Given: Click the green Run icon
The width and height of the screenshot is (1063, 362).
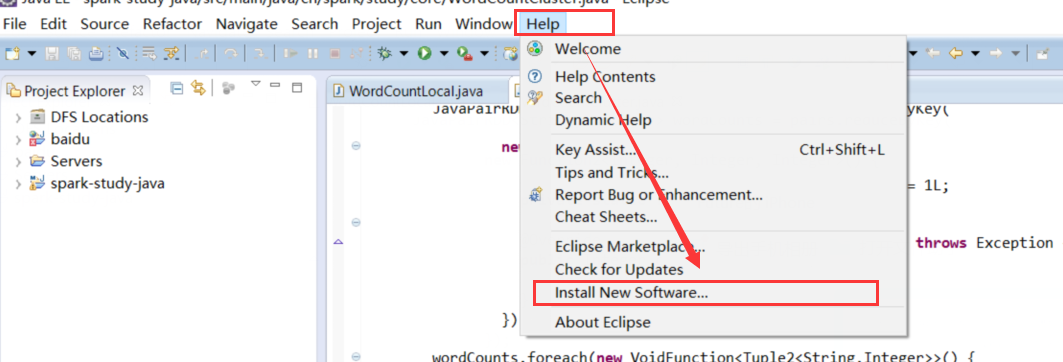Looking at the screenshot, I should pyautogui.click(x=424, y=54).
